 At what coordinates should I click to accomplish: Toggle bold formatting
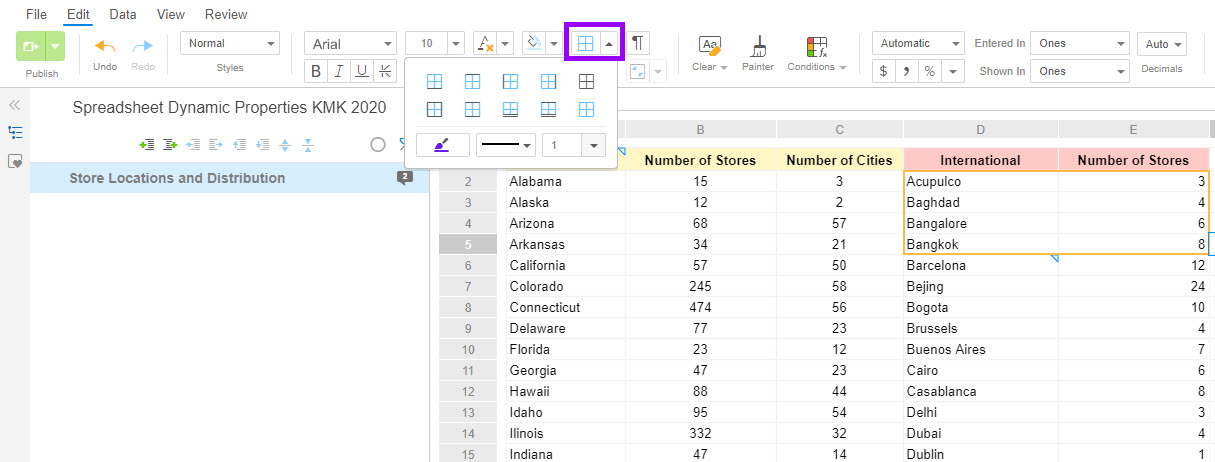316,71
